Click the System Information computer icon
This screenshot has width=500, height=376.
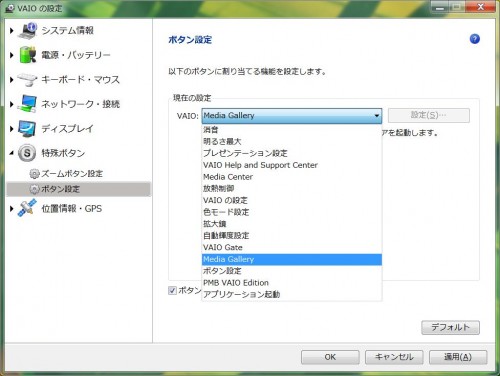pos(28,30)
